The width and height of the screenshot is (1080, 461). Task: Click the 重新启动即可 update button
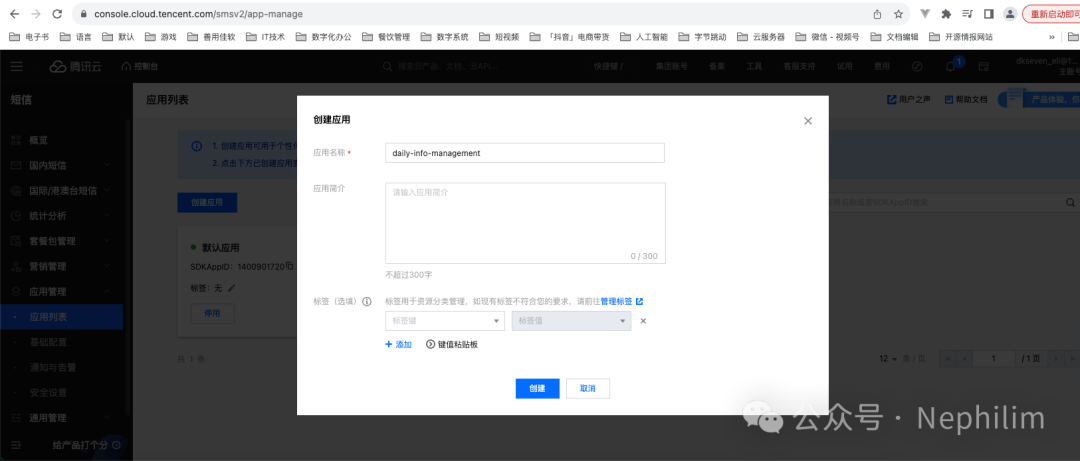[1051, 14]
